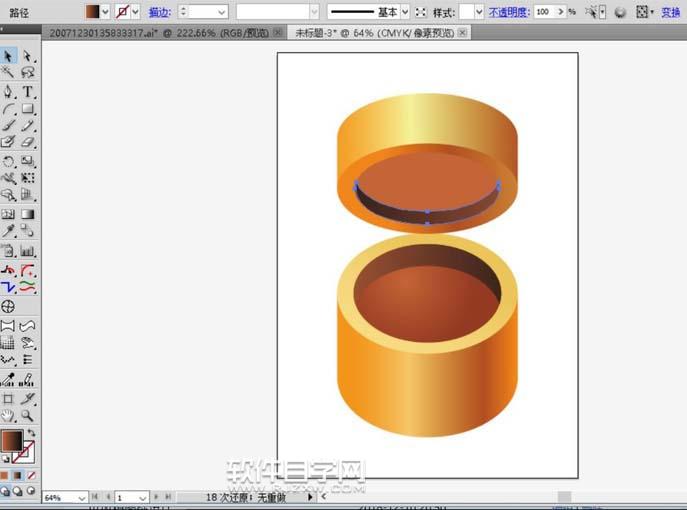Screen dimensions: 687x510
Task: Click the 变换 transform link
Action: 671,12
